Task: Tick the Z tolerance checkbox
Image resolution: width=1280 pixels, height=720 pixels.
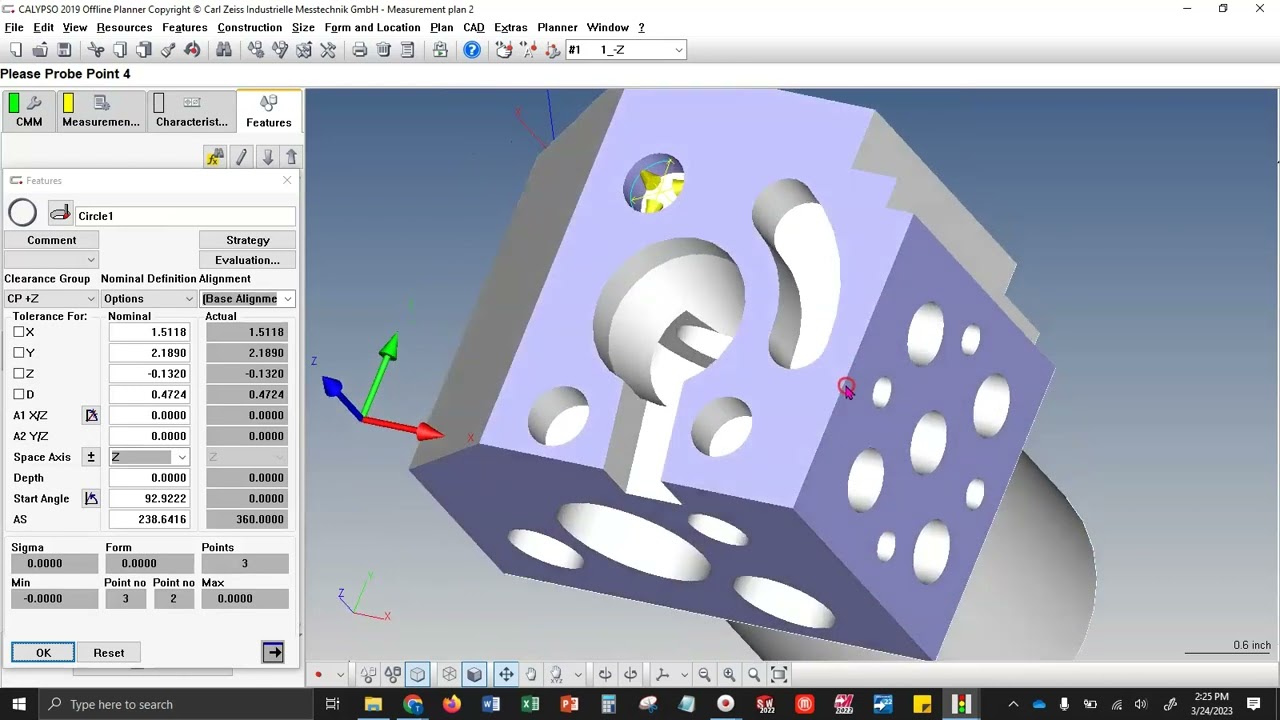Action: [x=19, y=374]
